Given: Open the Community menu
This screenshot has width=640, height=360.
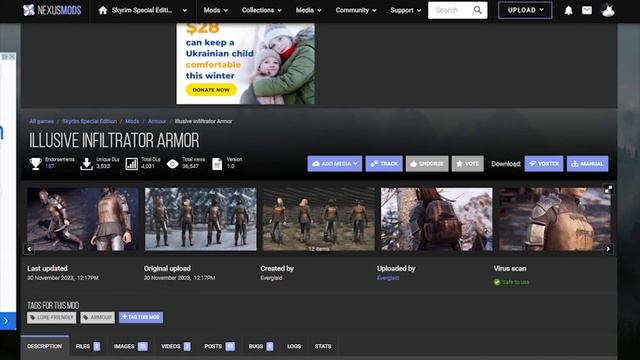Looking at the screenshot, I should [356, 10].
